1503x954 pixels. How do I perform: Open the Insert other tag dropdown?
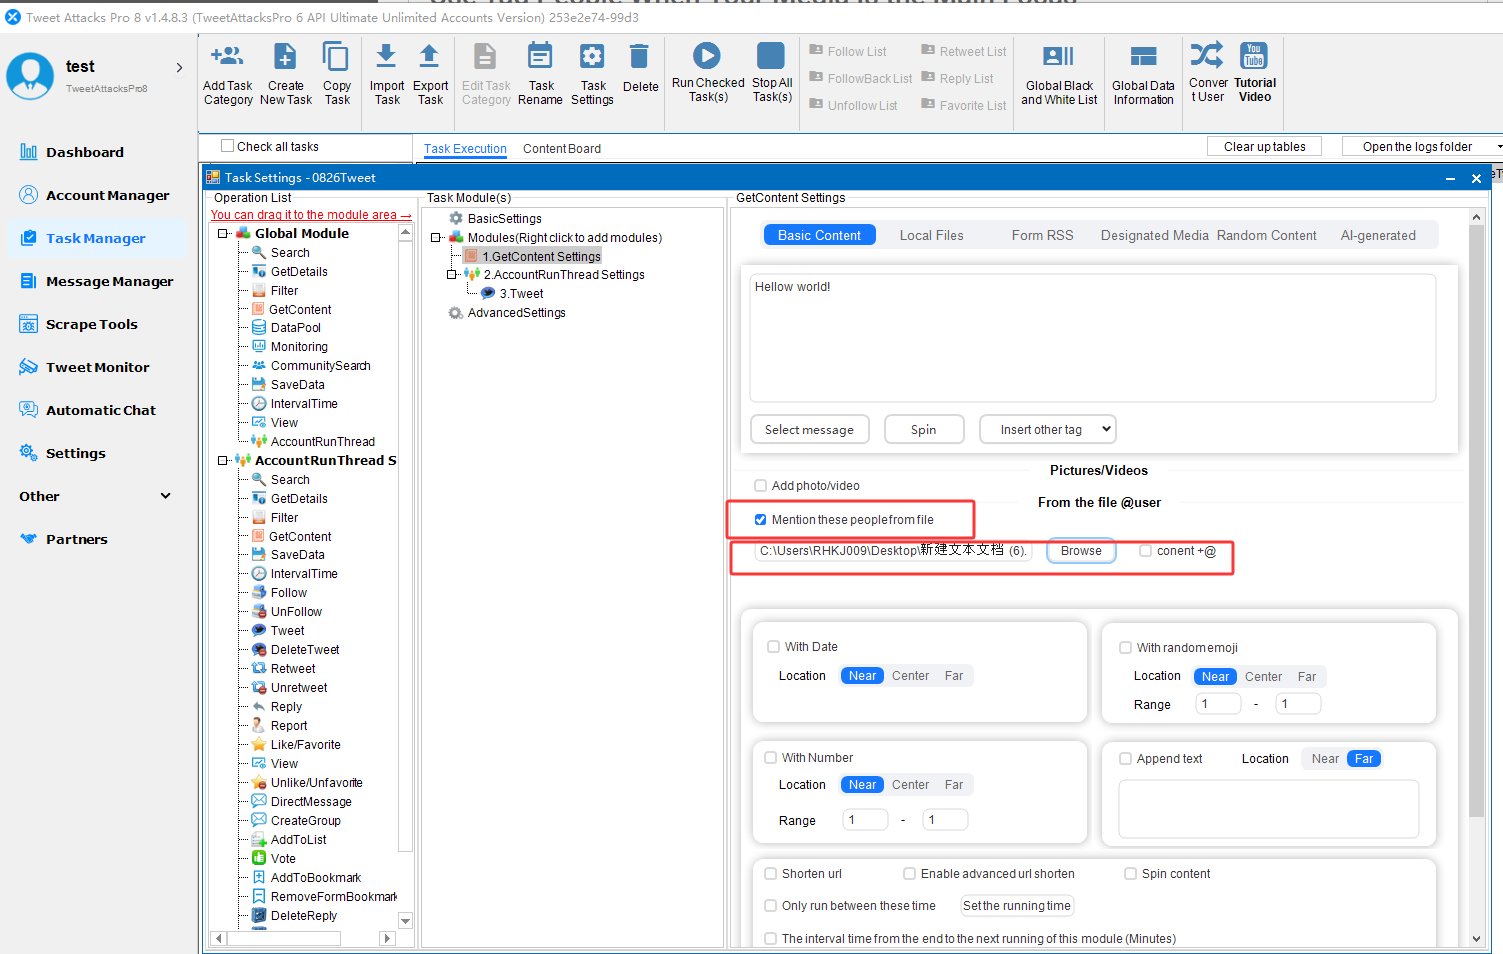(x=1048, y=430)
